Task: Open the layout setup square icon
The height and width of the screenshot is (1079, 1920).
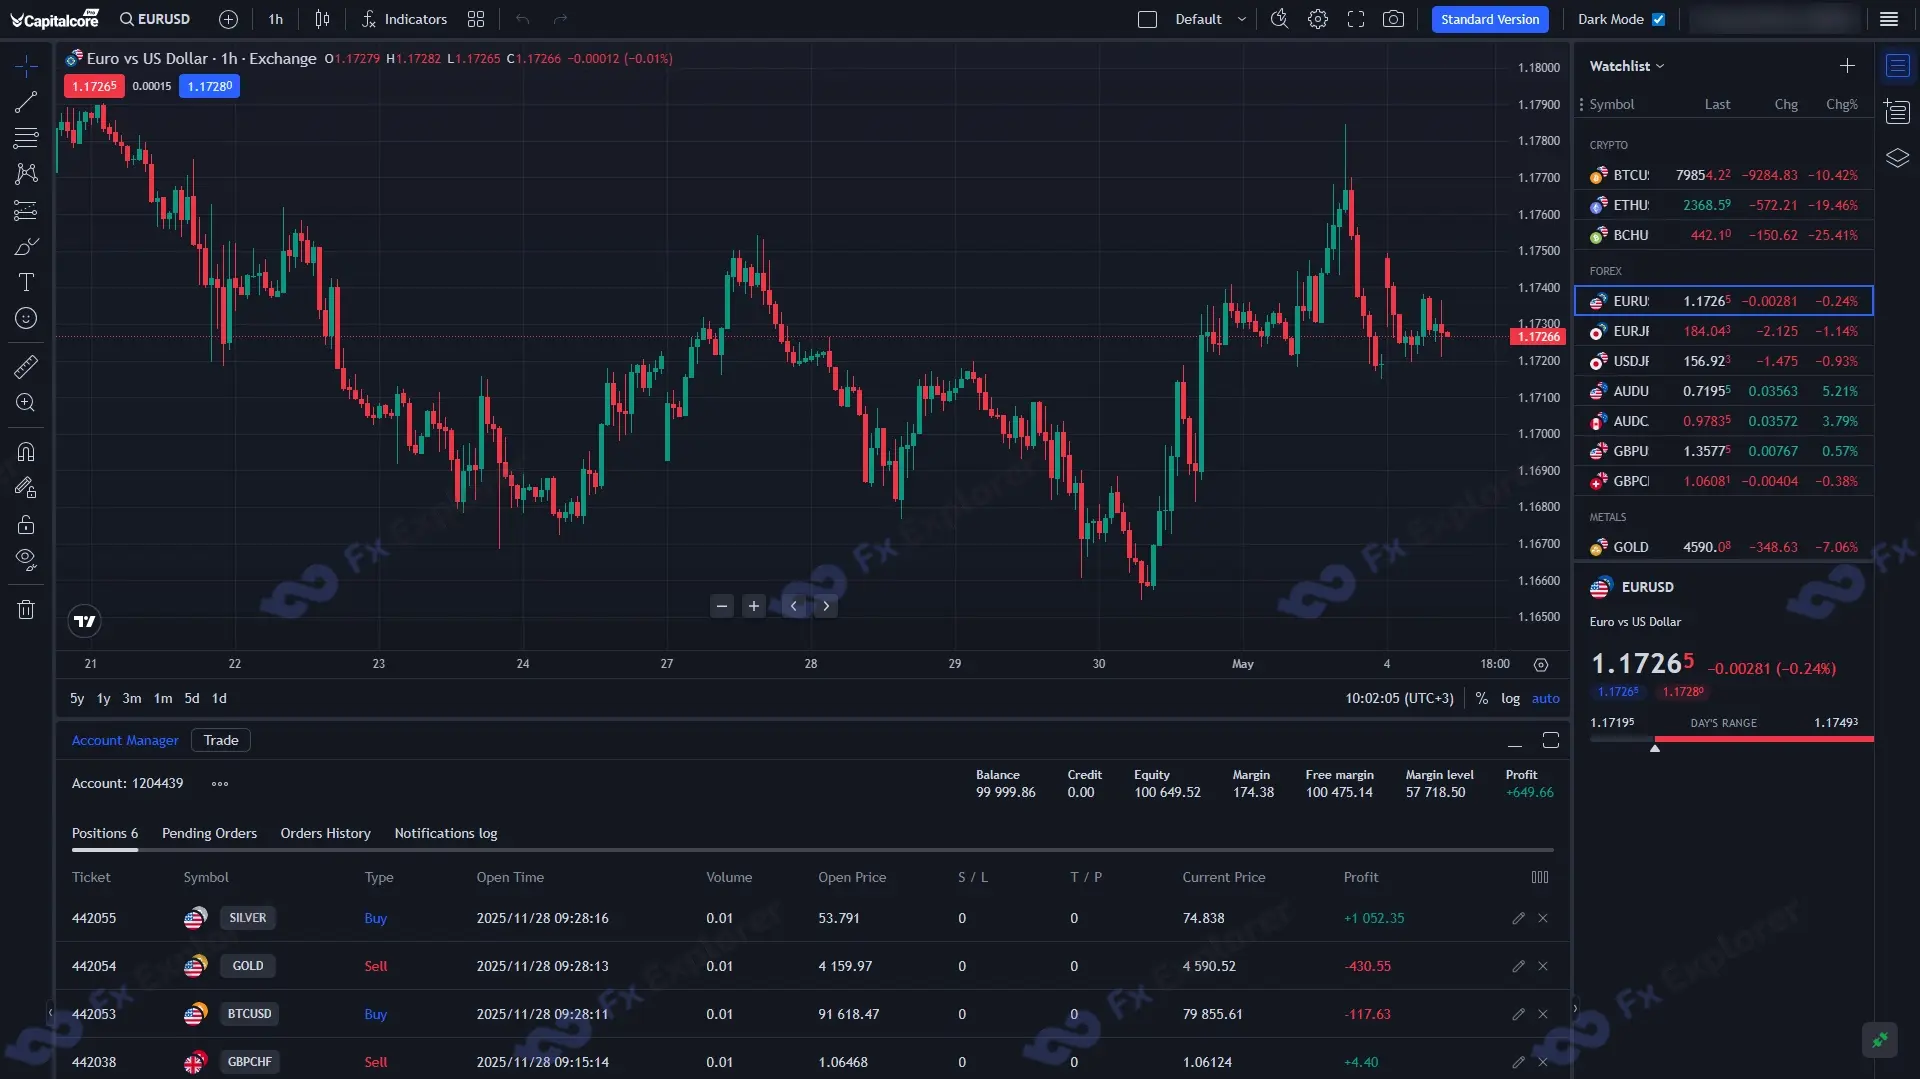Action: click(1147, 19)
